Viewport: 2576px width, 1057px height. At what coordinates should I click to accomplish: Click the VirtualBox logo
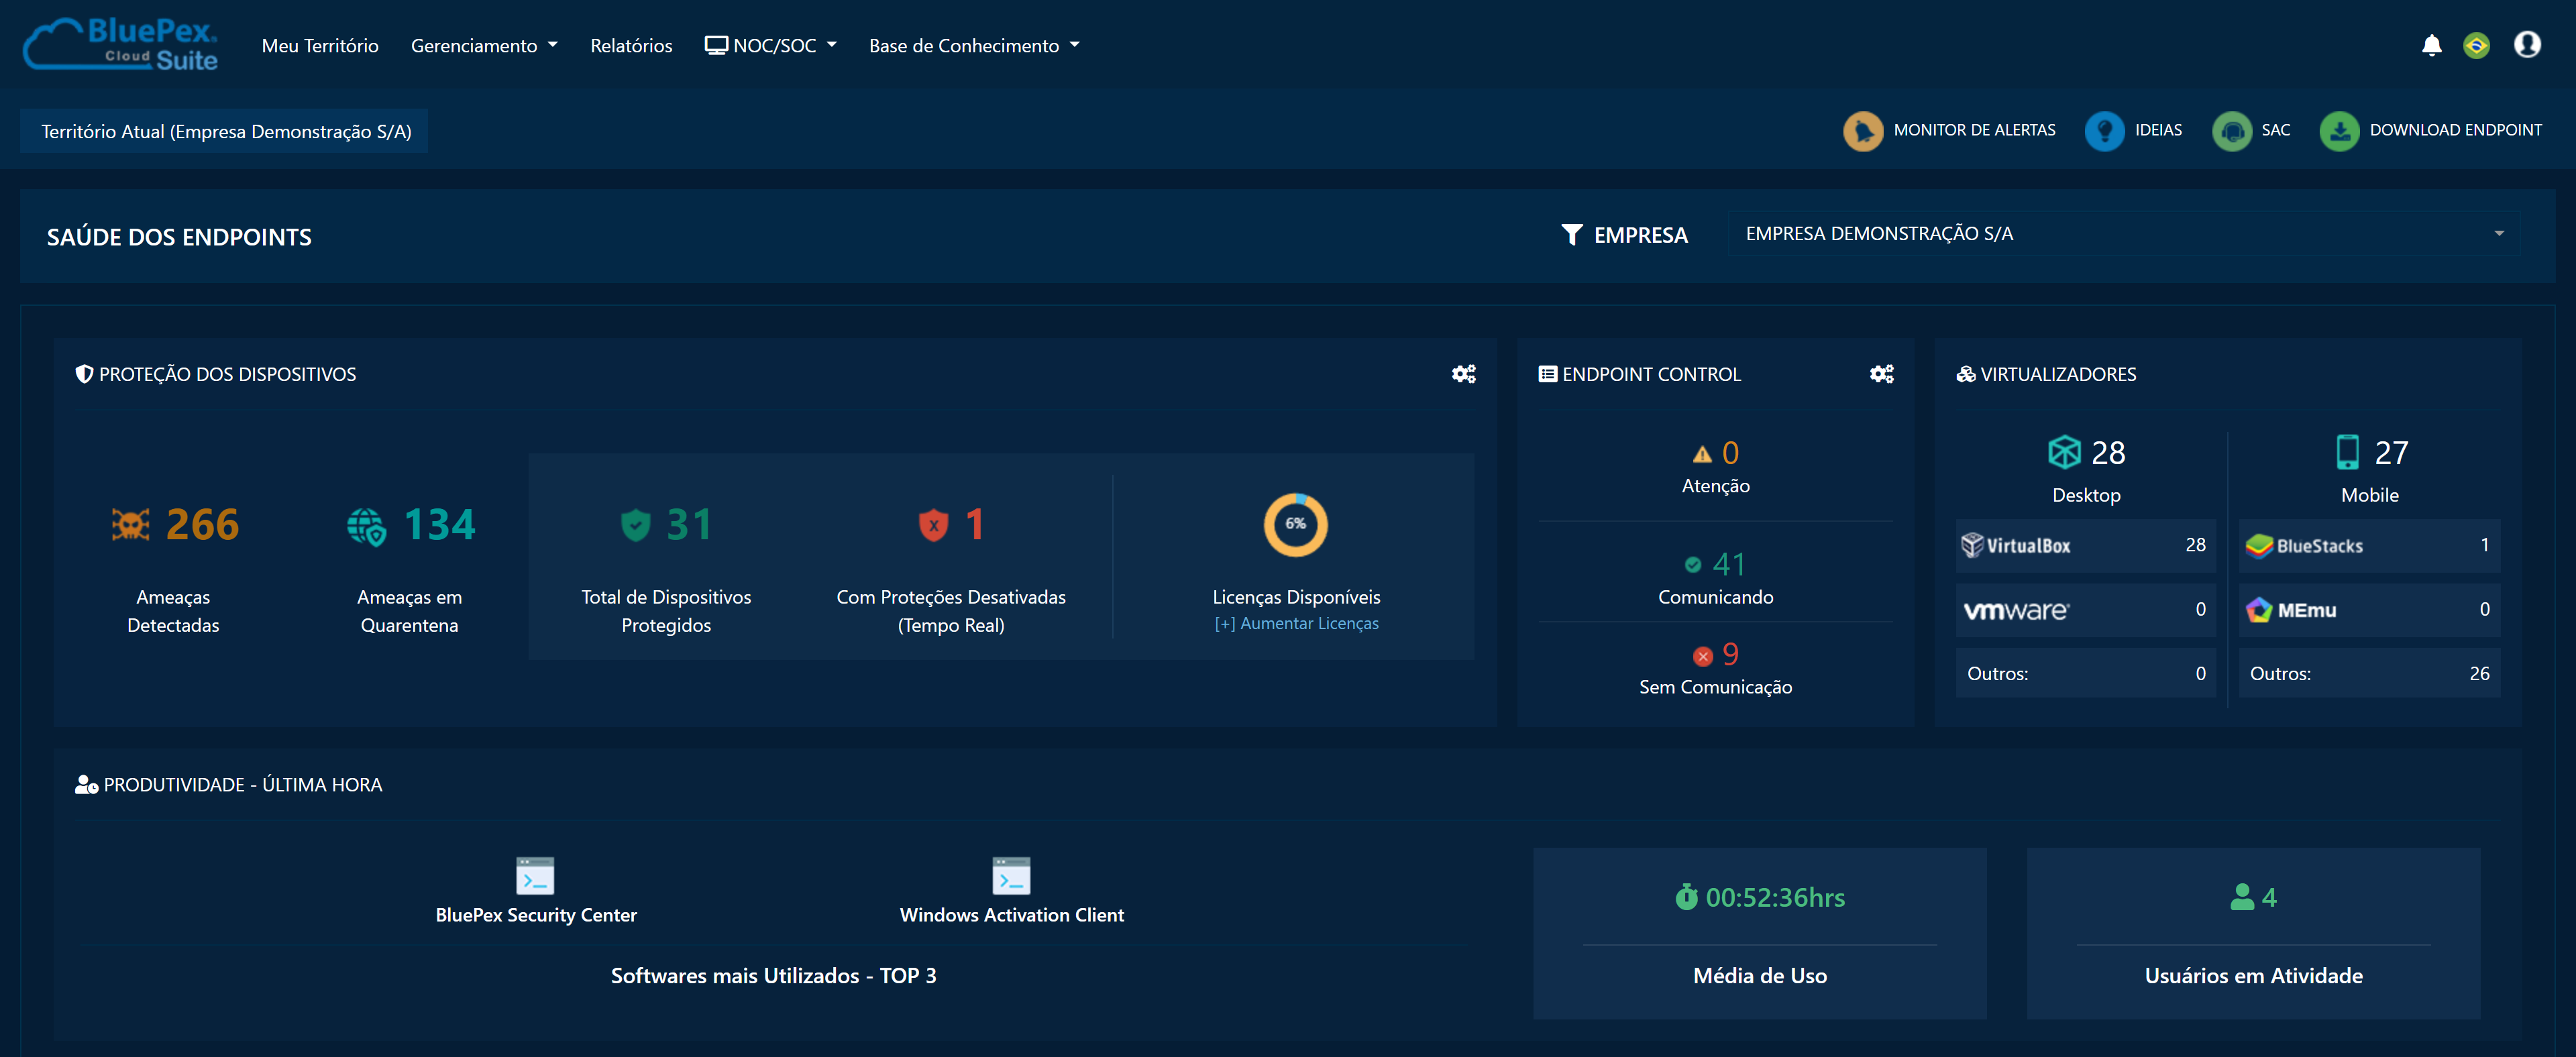[2015, 545]
